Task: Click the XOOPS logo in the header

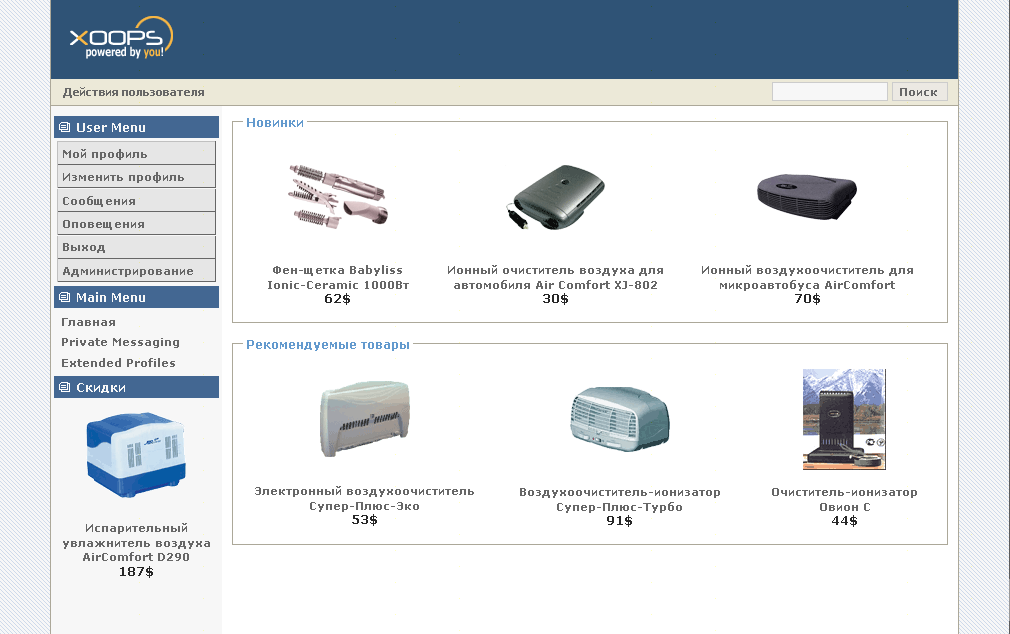Action: 121,38
